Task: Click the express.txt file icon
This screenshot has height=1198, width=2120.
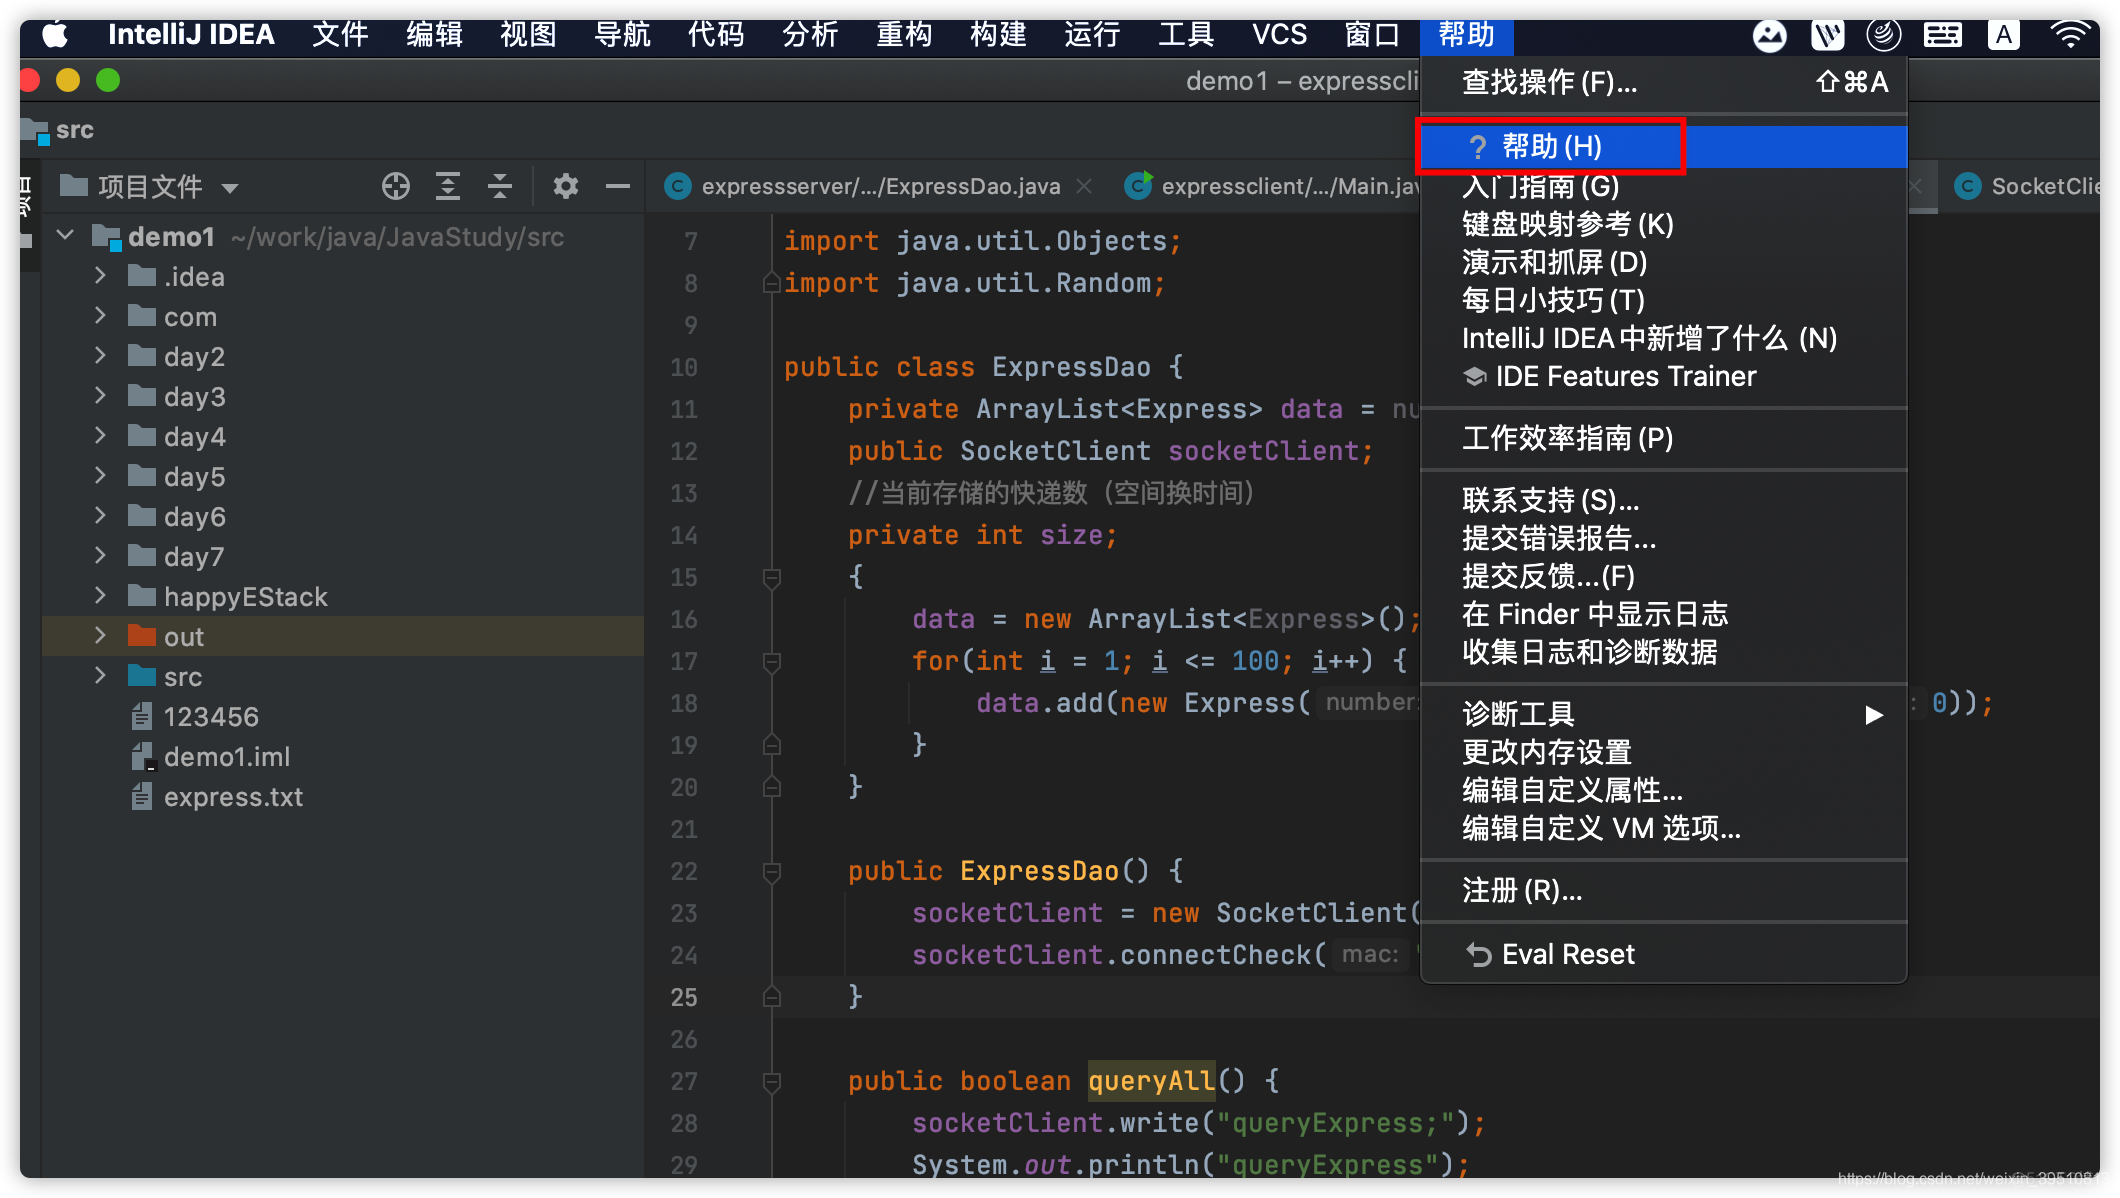Action: (142, 796)
